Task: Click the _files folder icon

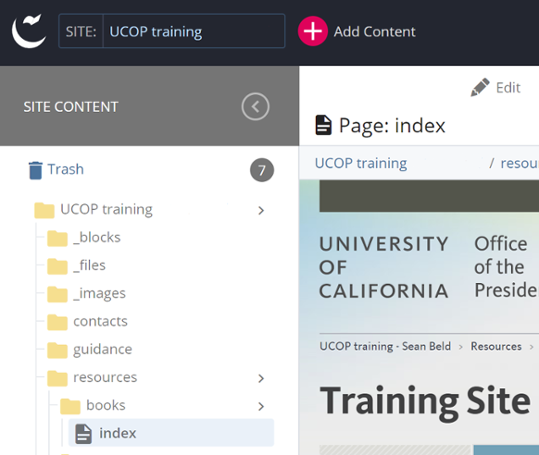Action: 57,266
